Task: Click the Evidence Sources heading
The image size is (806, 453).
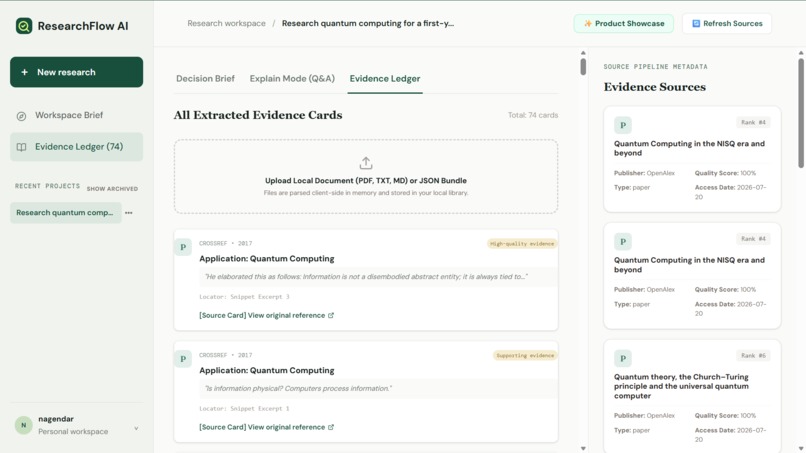Action: point(654,87)
